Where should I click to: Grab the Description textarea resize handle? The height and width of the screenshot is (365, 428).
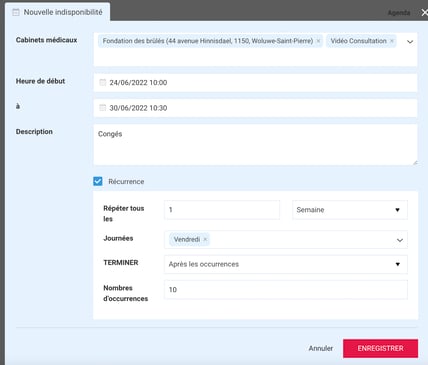415,163
